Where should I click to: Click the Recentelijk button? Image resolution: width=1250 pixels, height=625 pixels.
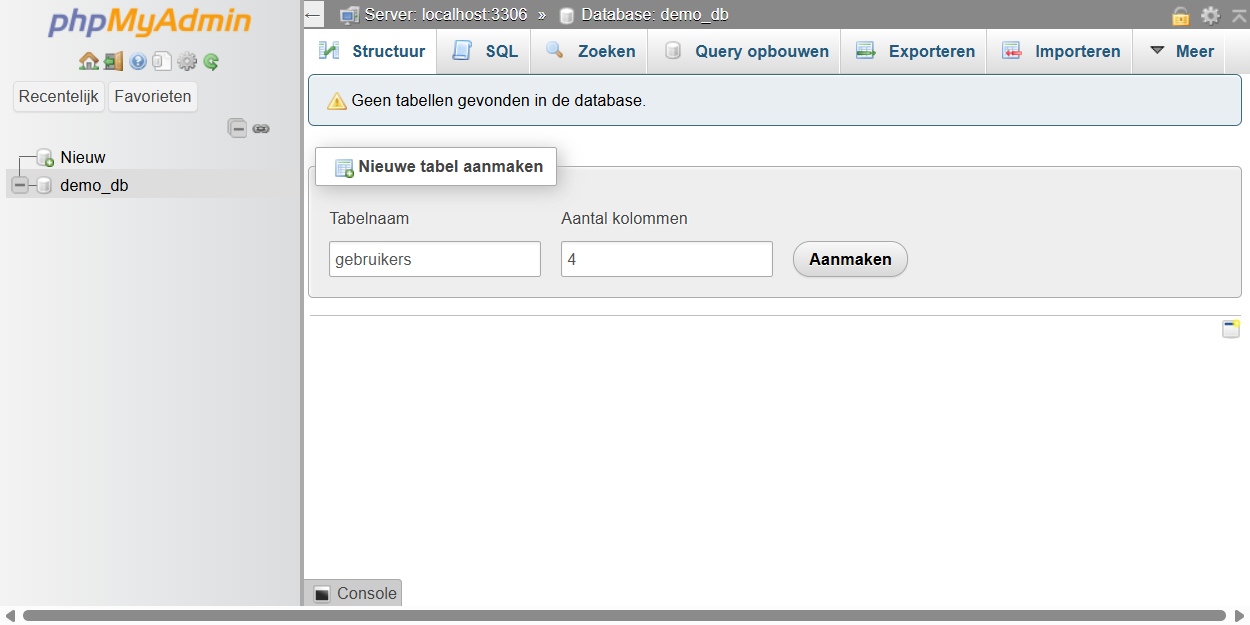coord(59,97)
